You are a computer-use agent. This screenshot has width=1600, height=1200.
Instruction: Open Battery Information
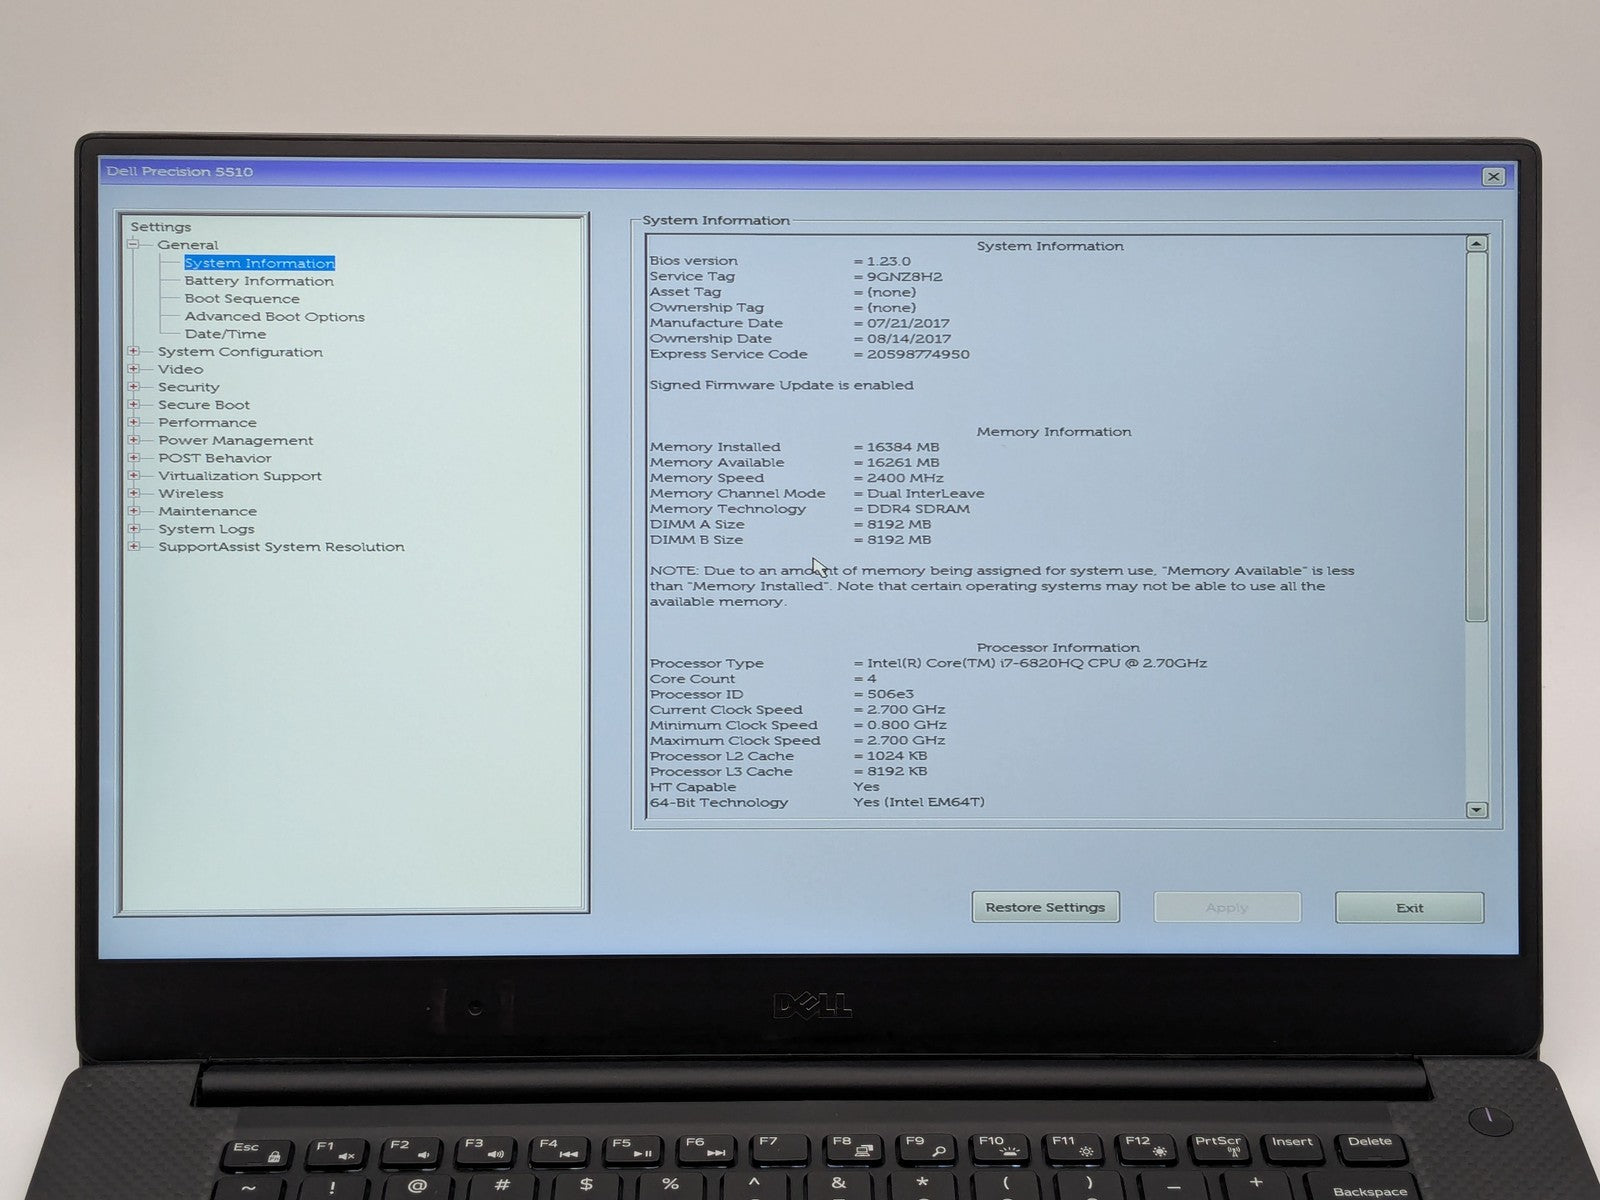pyautogui.click(x=259, y=281)
